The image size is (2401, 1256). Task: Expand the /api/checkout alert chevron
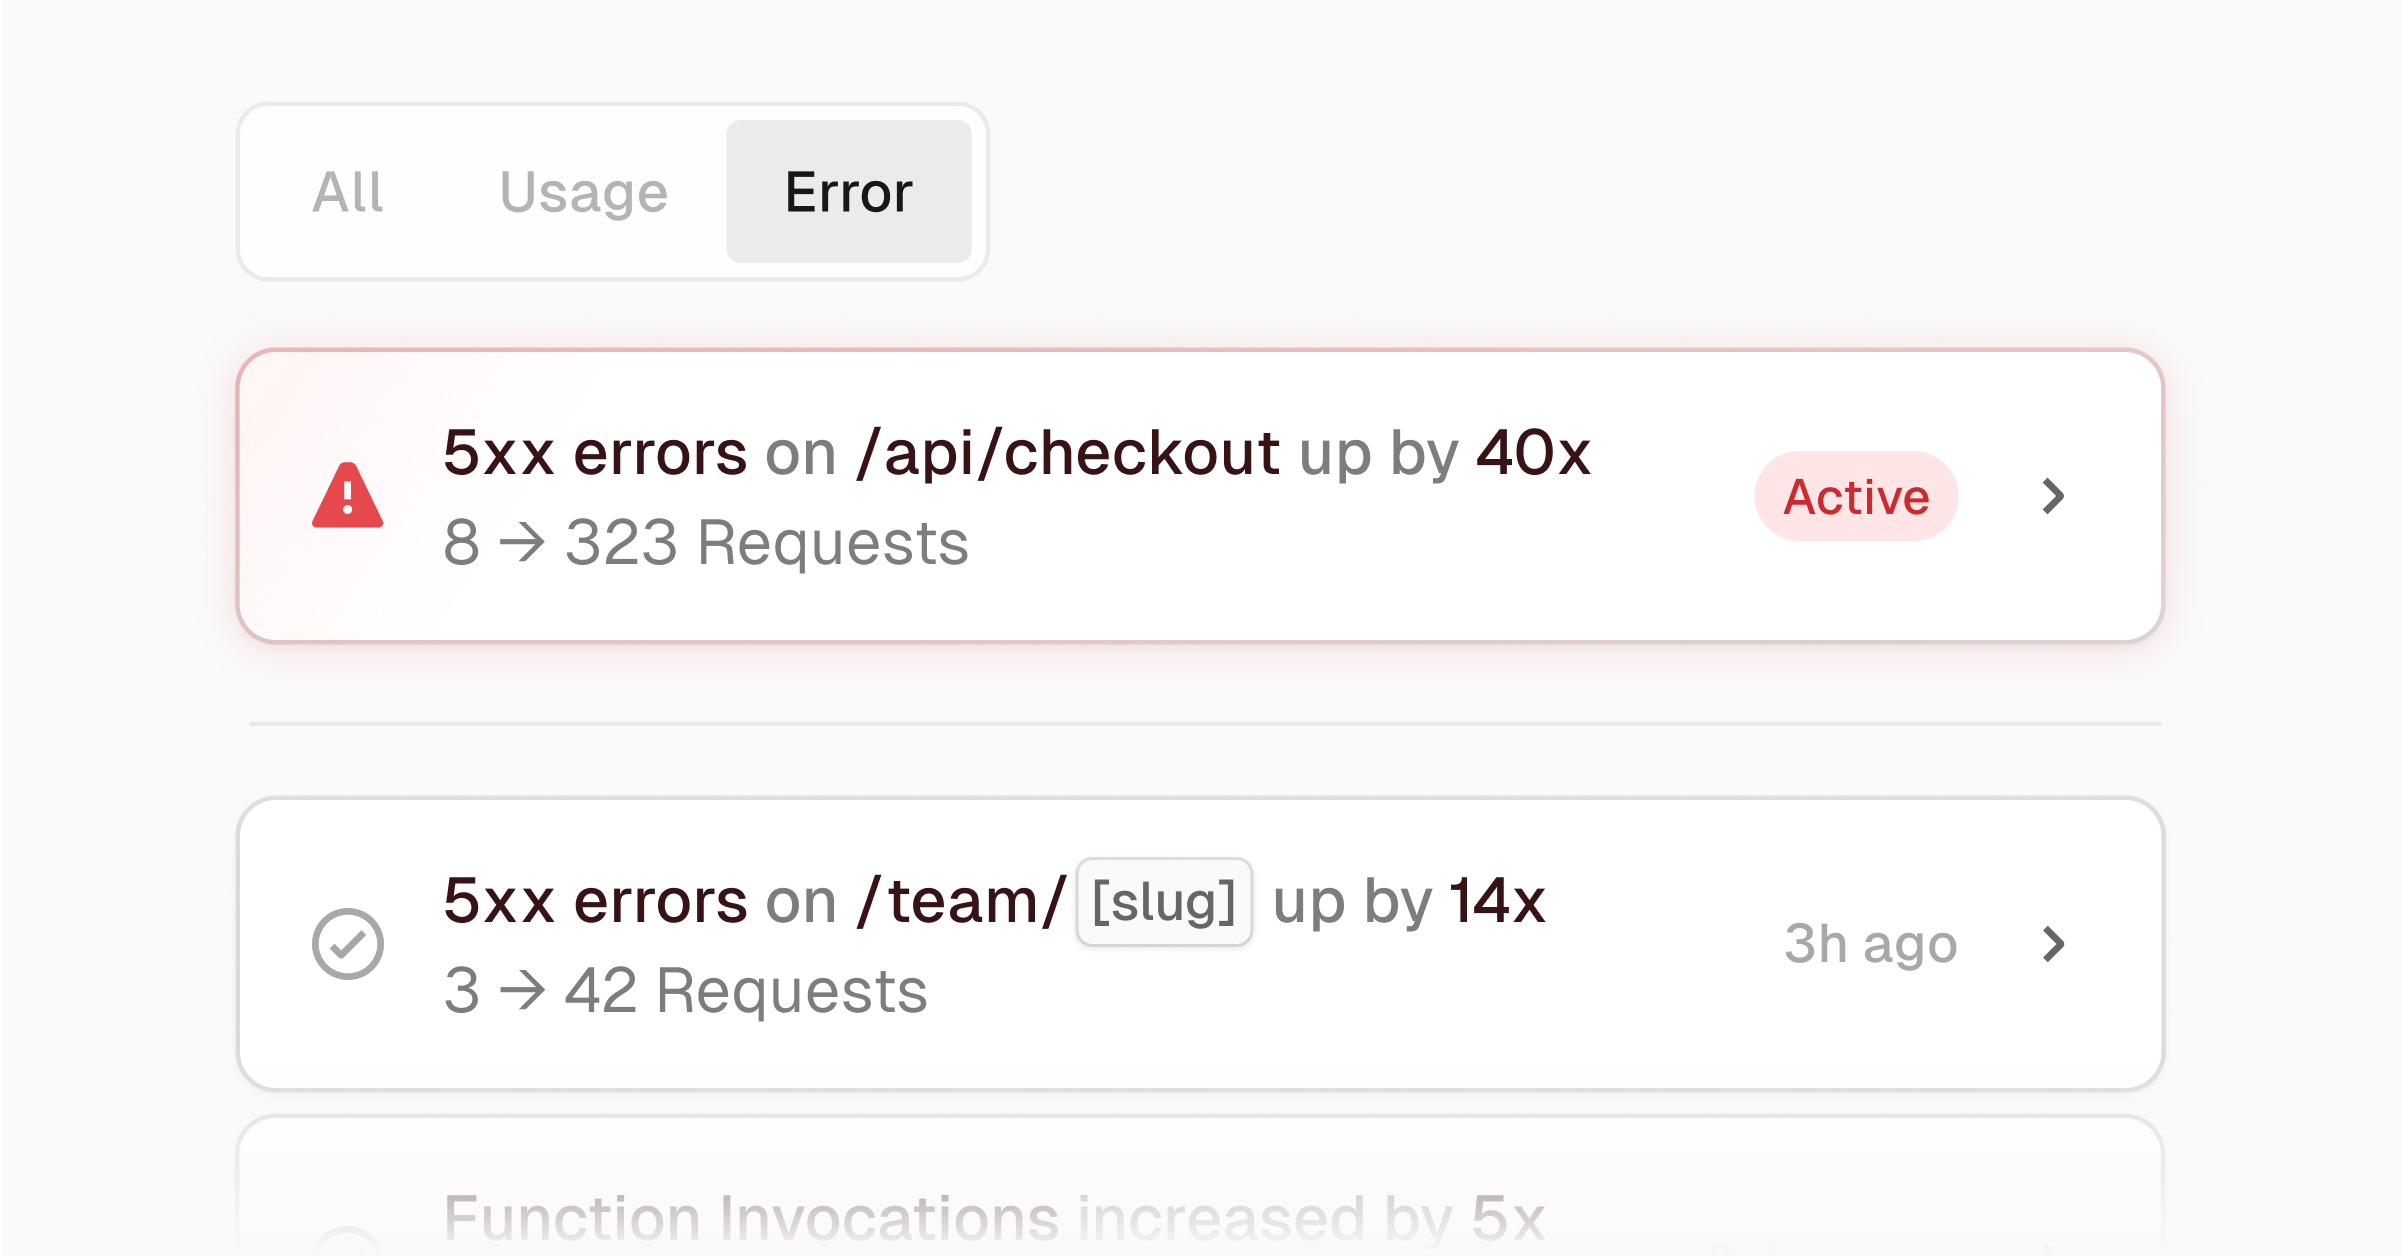pos(2052,496)
